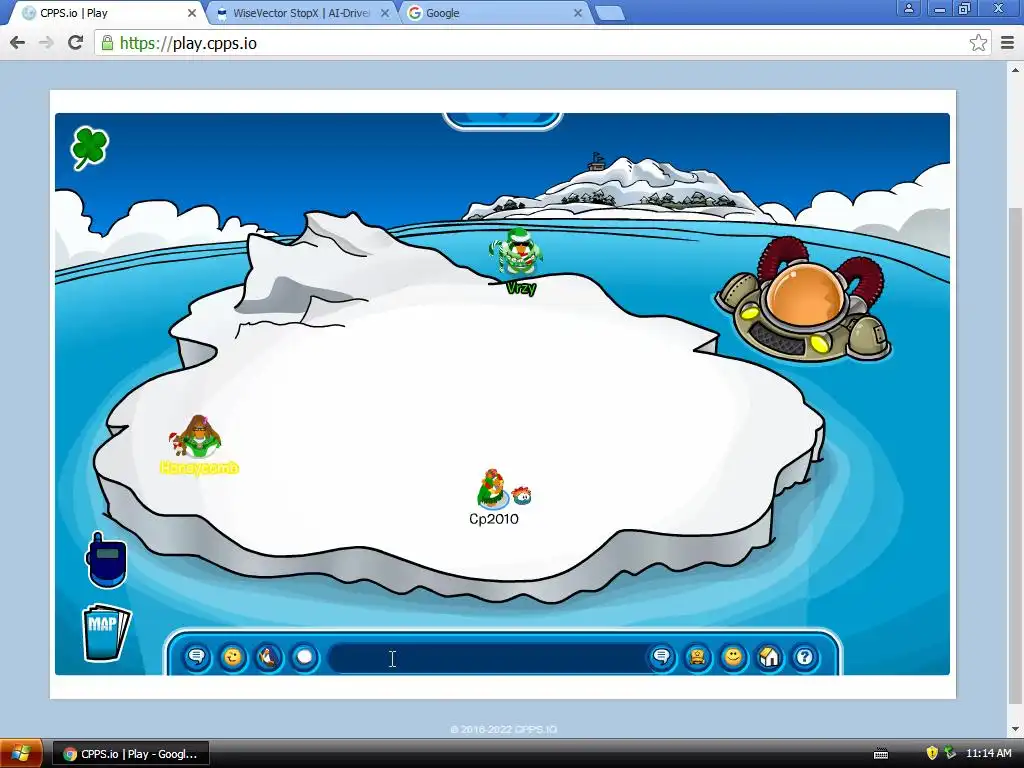The width and height of the screenshot is (1024, 768).
Task: Select the throw snowball button
Action: tap(304, 656)
